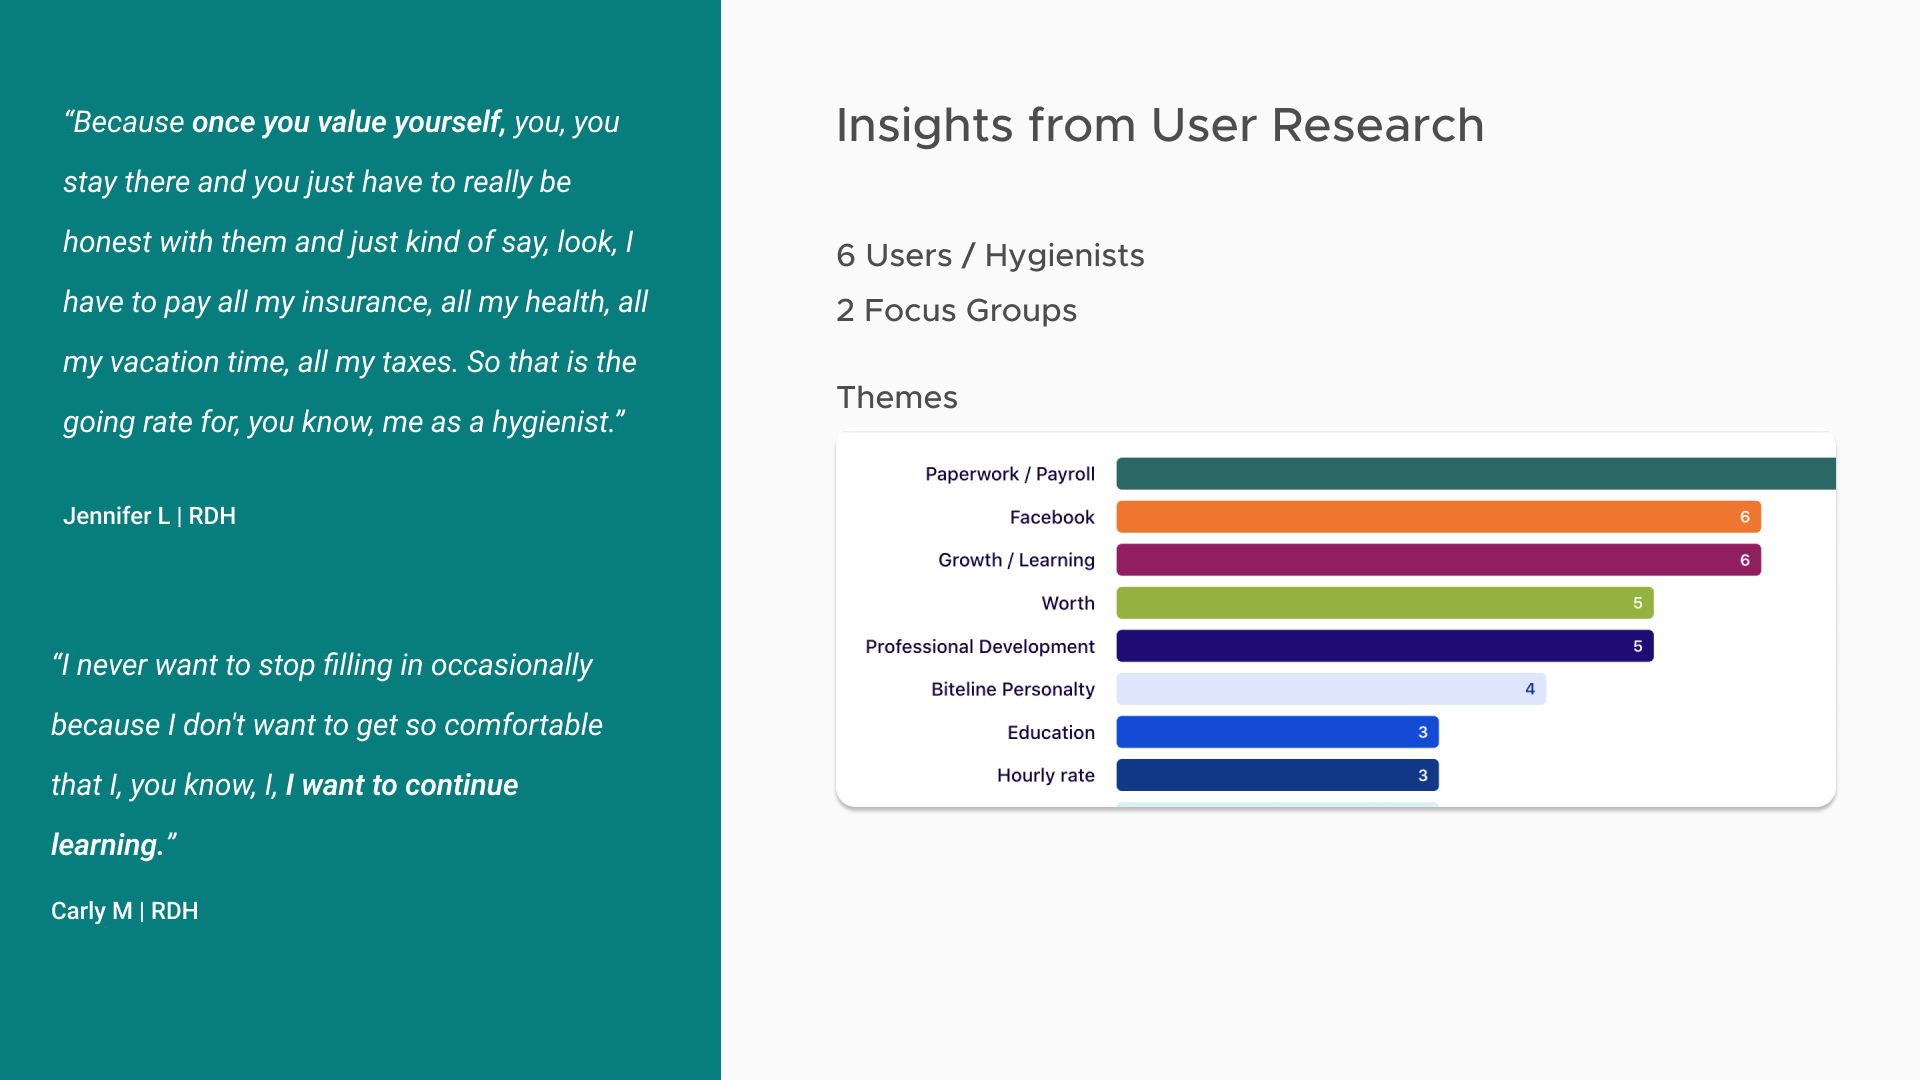Click the 'Worth' chart label
The image size is (1920, 1080).
1068,603
